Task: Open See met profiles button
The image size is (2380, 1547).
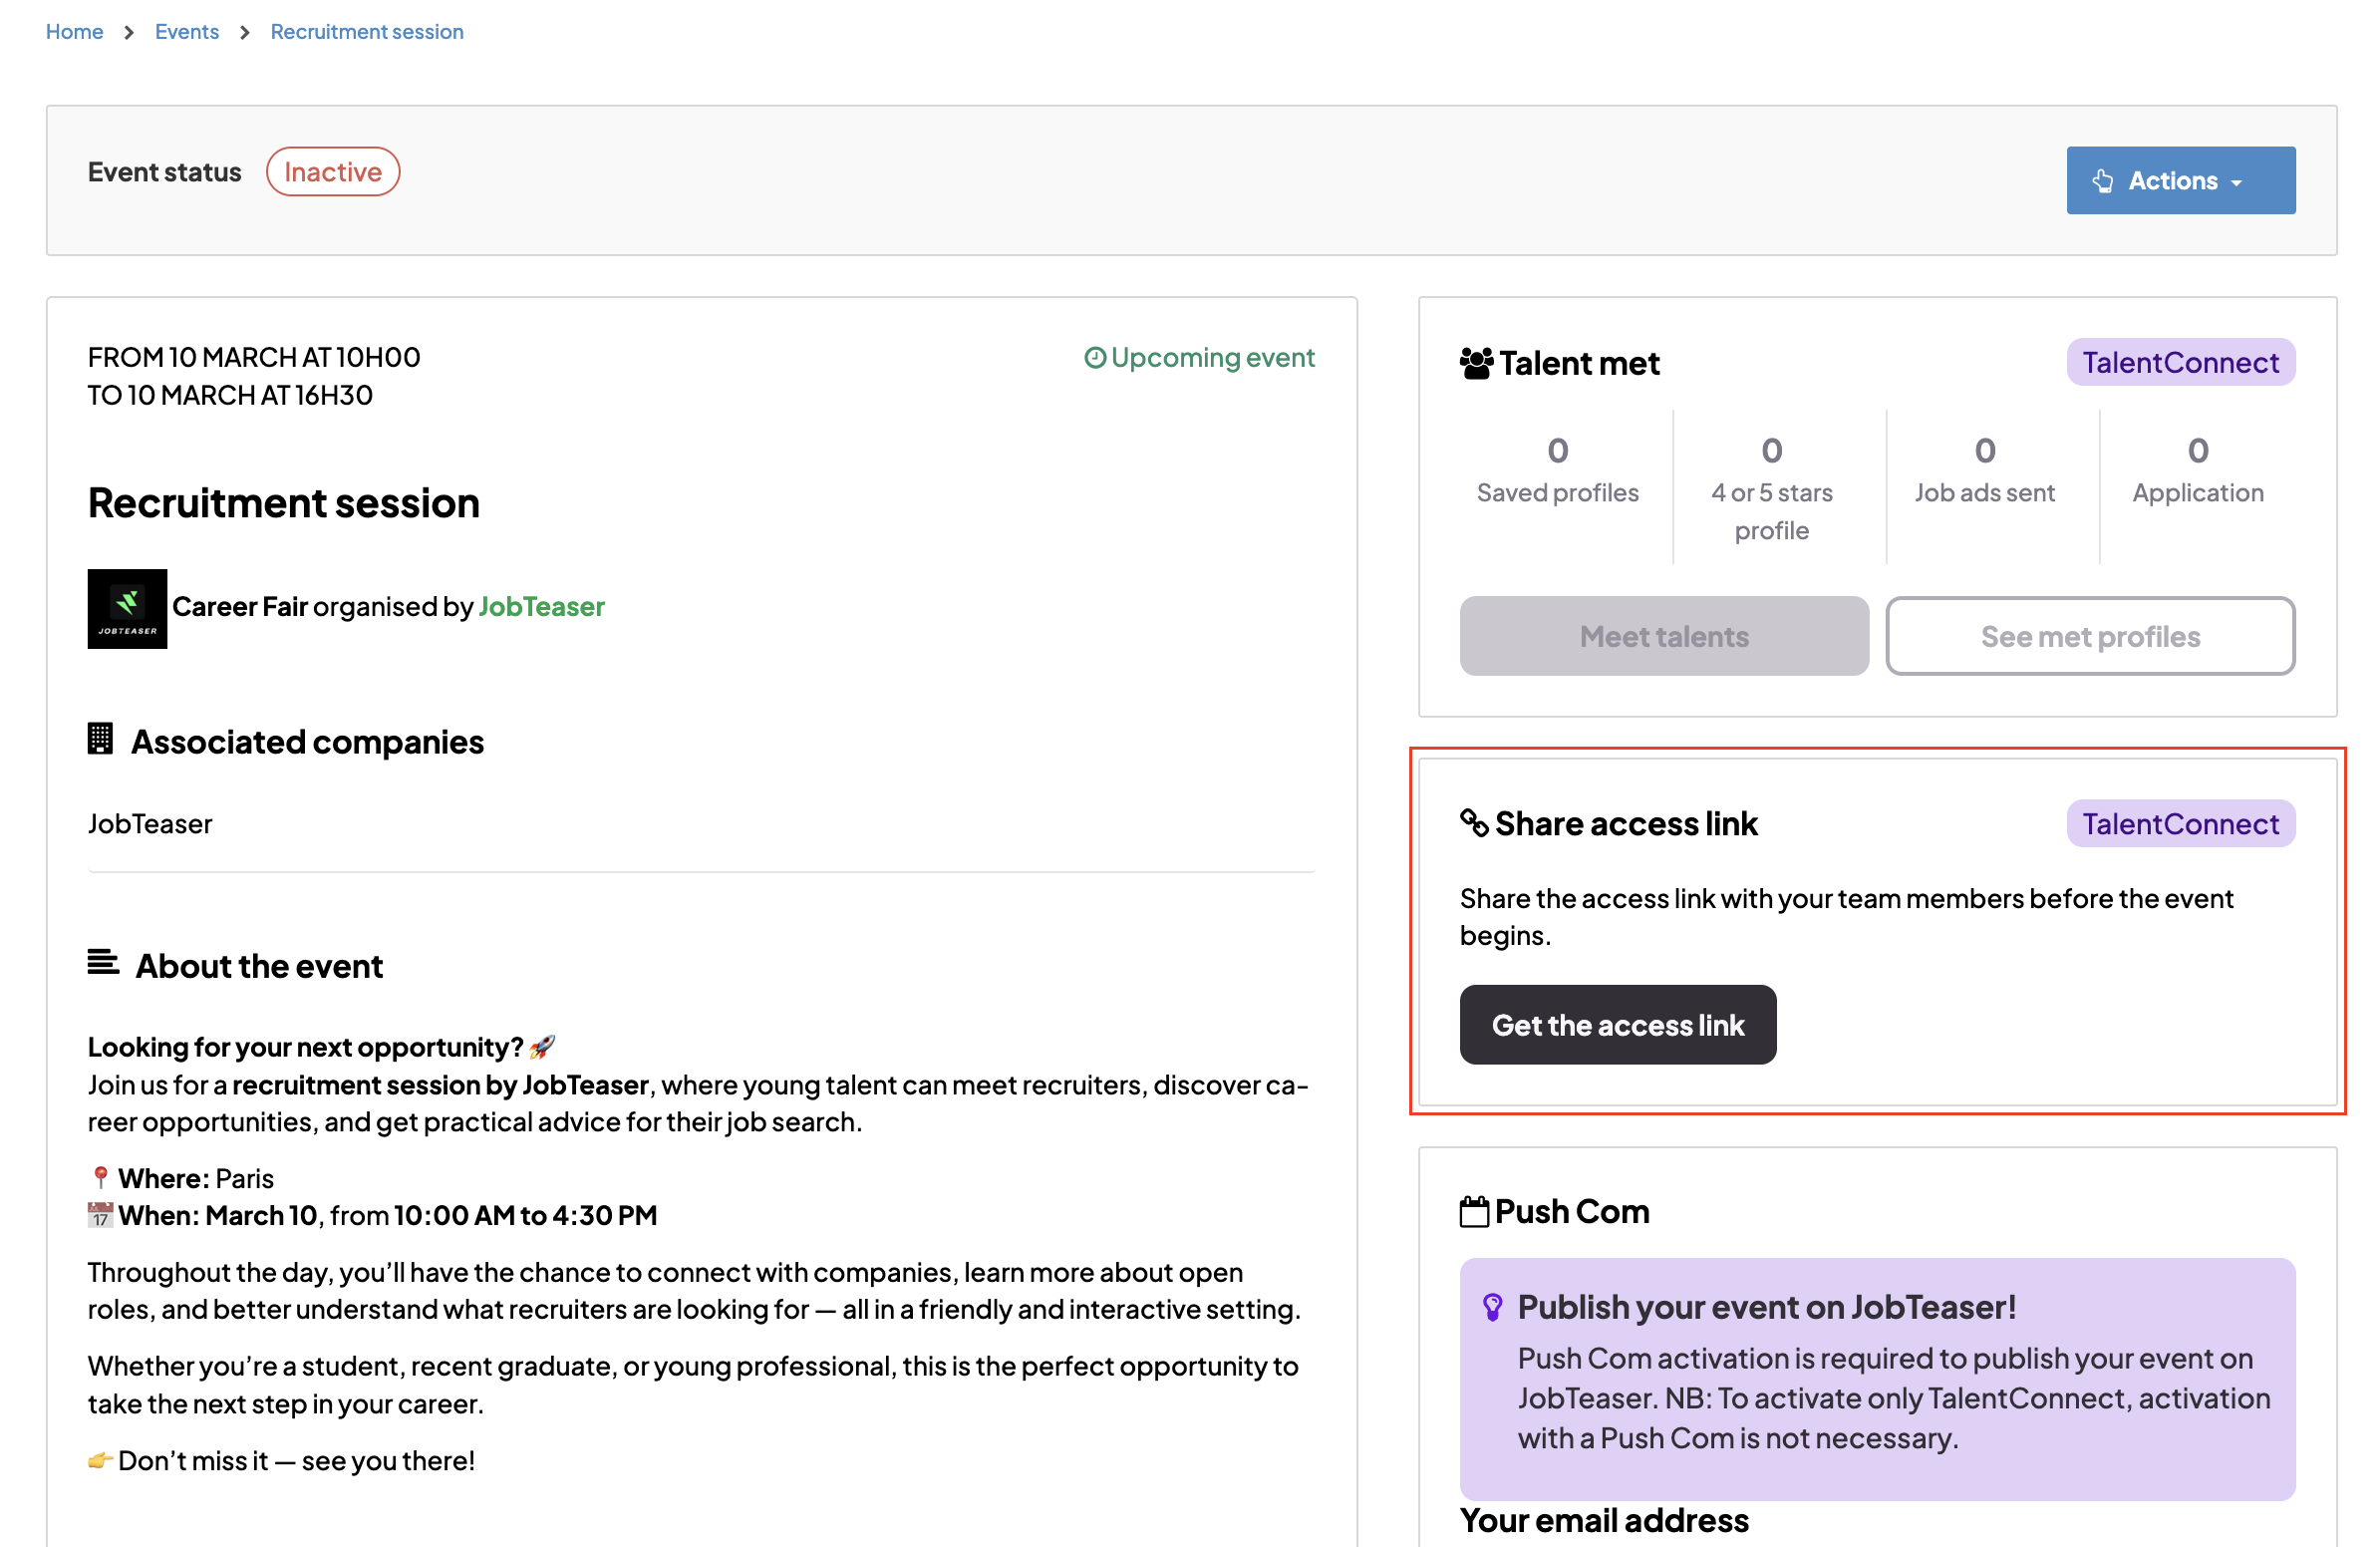Action: [x=2090, y=636]
